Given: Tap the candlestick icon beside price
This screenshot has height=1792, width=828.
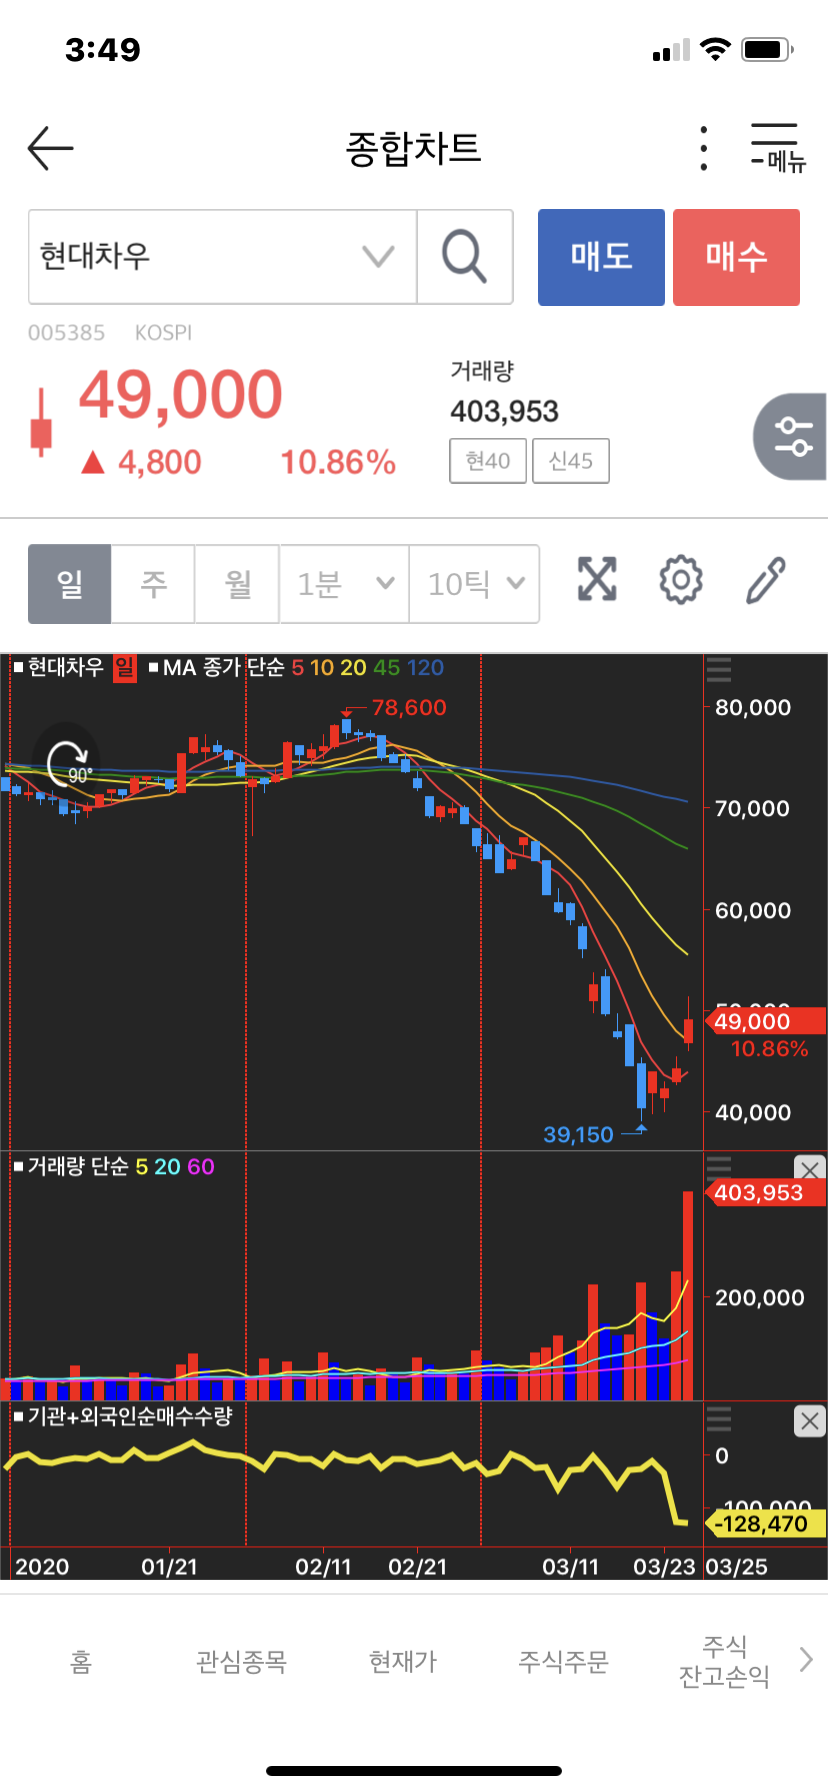Looking at the screenshot, I should [41, 421].
